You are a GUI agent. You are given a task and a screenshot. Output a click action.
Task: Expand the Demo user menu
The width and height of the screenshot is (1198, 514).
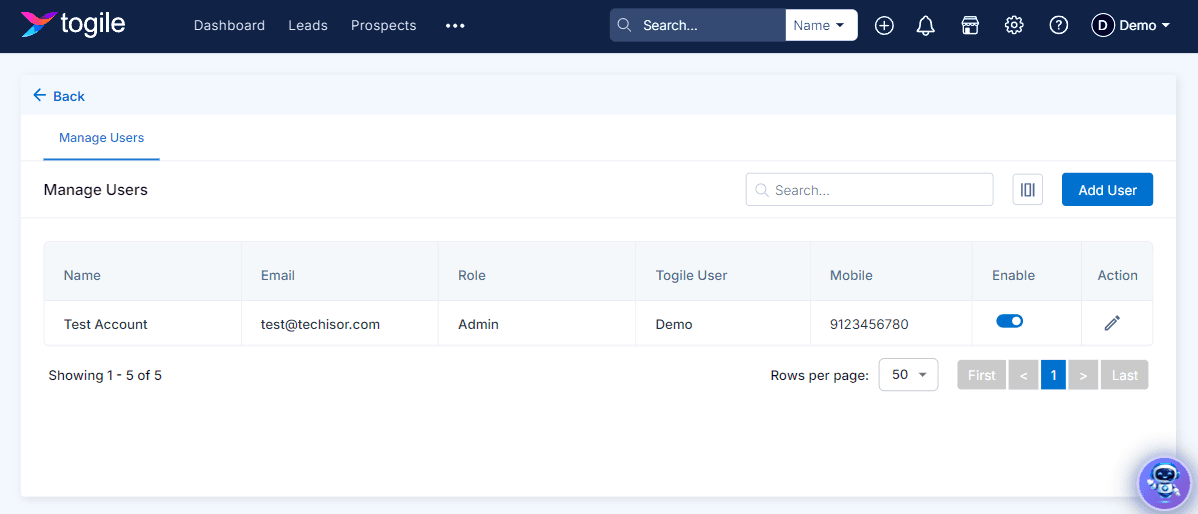(1145, 25)
